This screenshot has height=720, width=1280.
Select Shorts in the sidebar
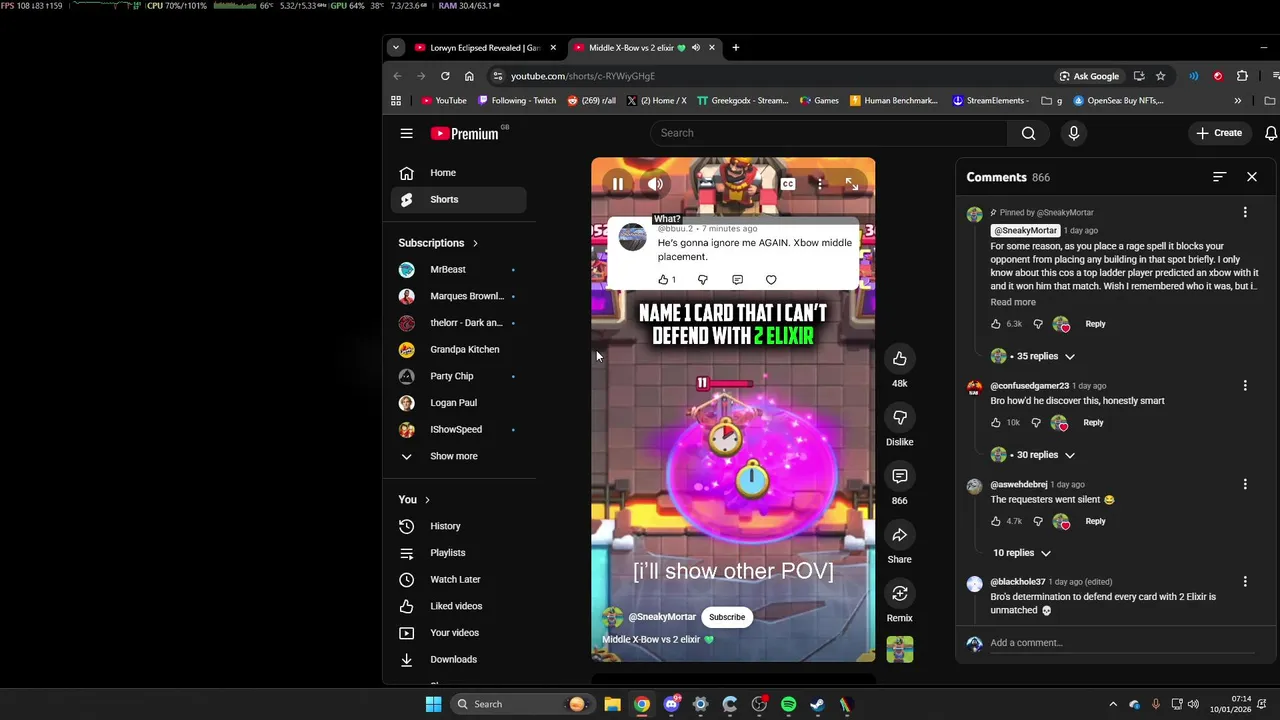[458, 199]
